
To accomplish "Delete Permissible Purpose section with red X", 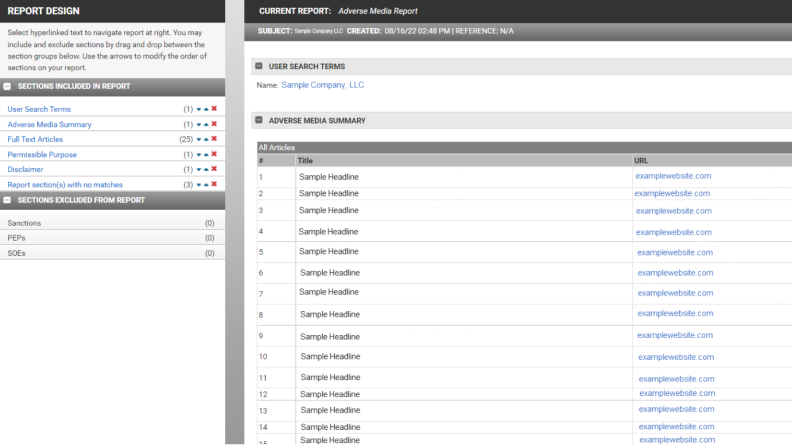I will [x=214, y=154].
